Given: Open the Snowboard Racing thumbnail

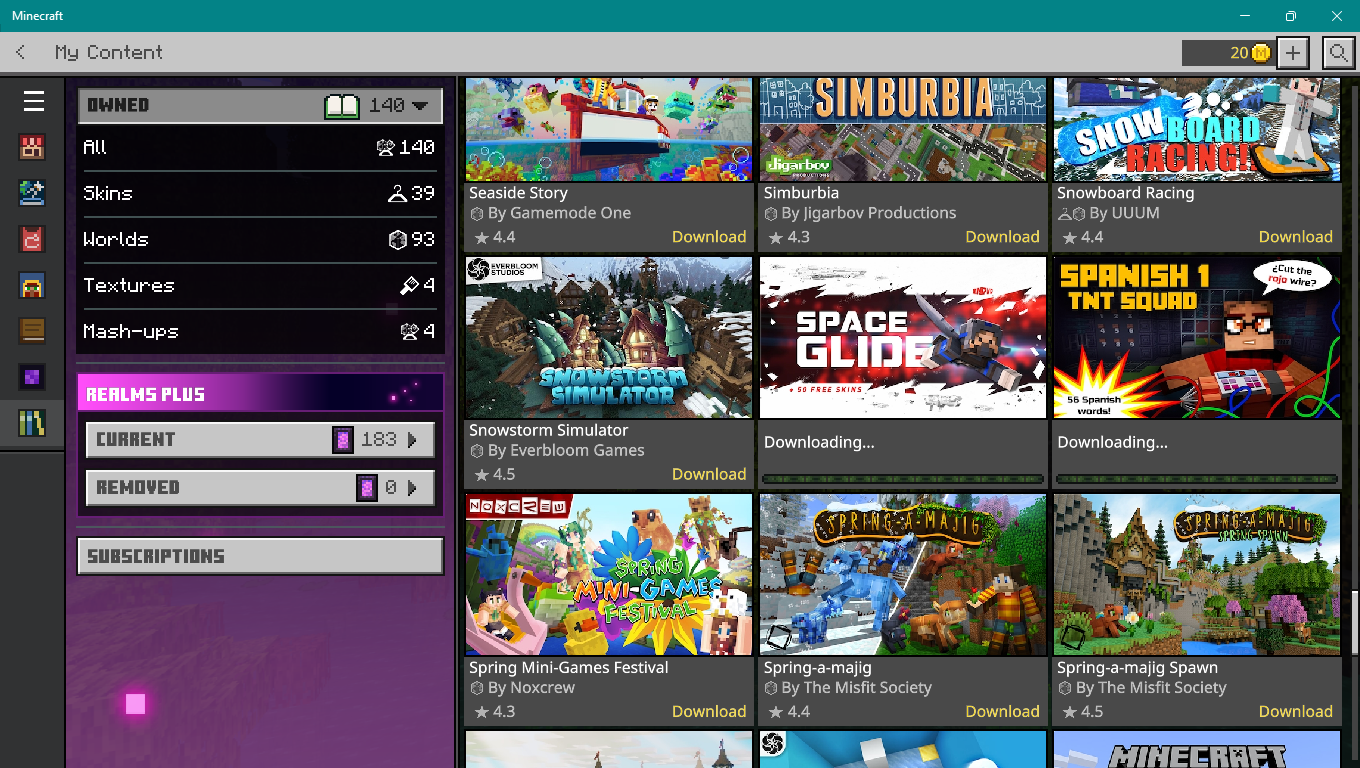Looking at the screenshot, I should pyautogui.click(x=1197, y=129).
